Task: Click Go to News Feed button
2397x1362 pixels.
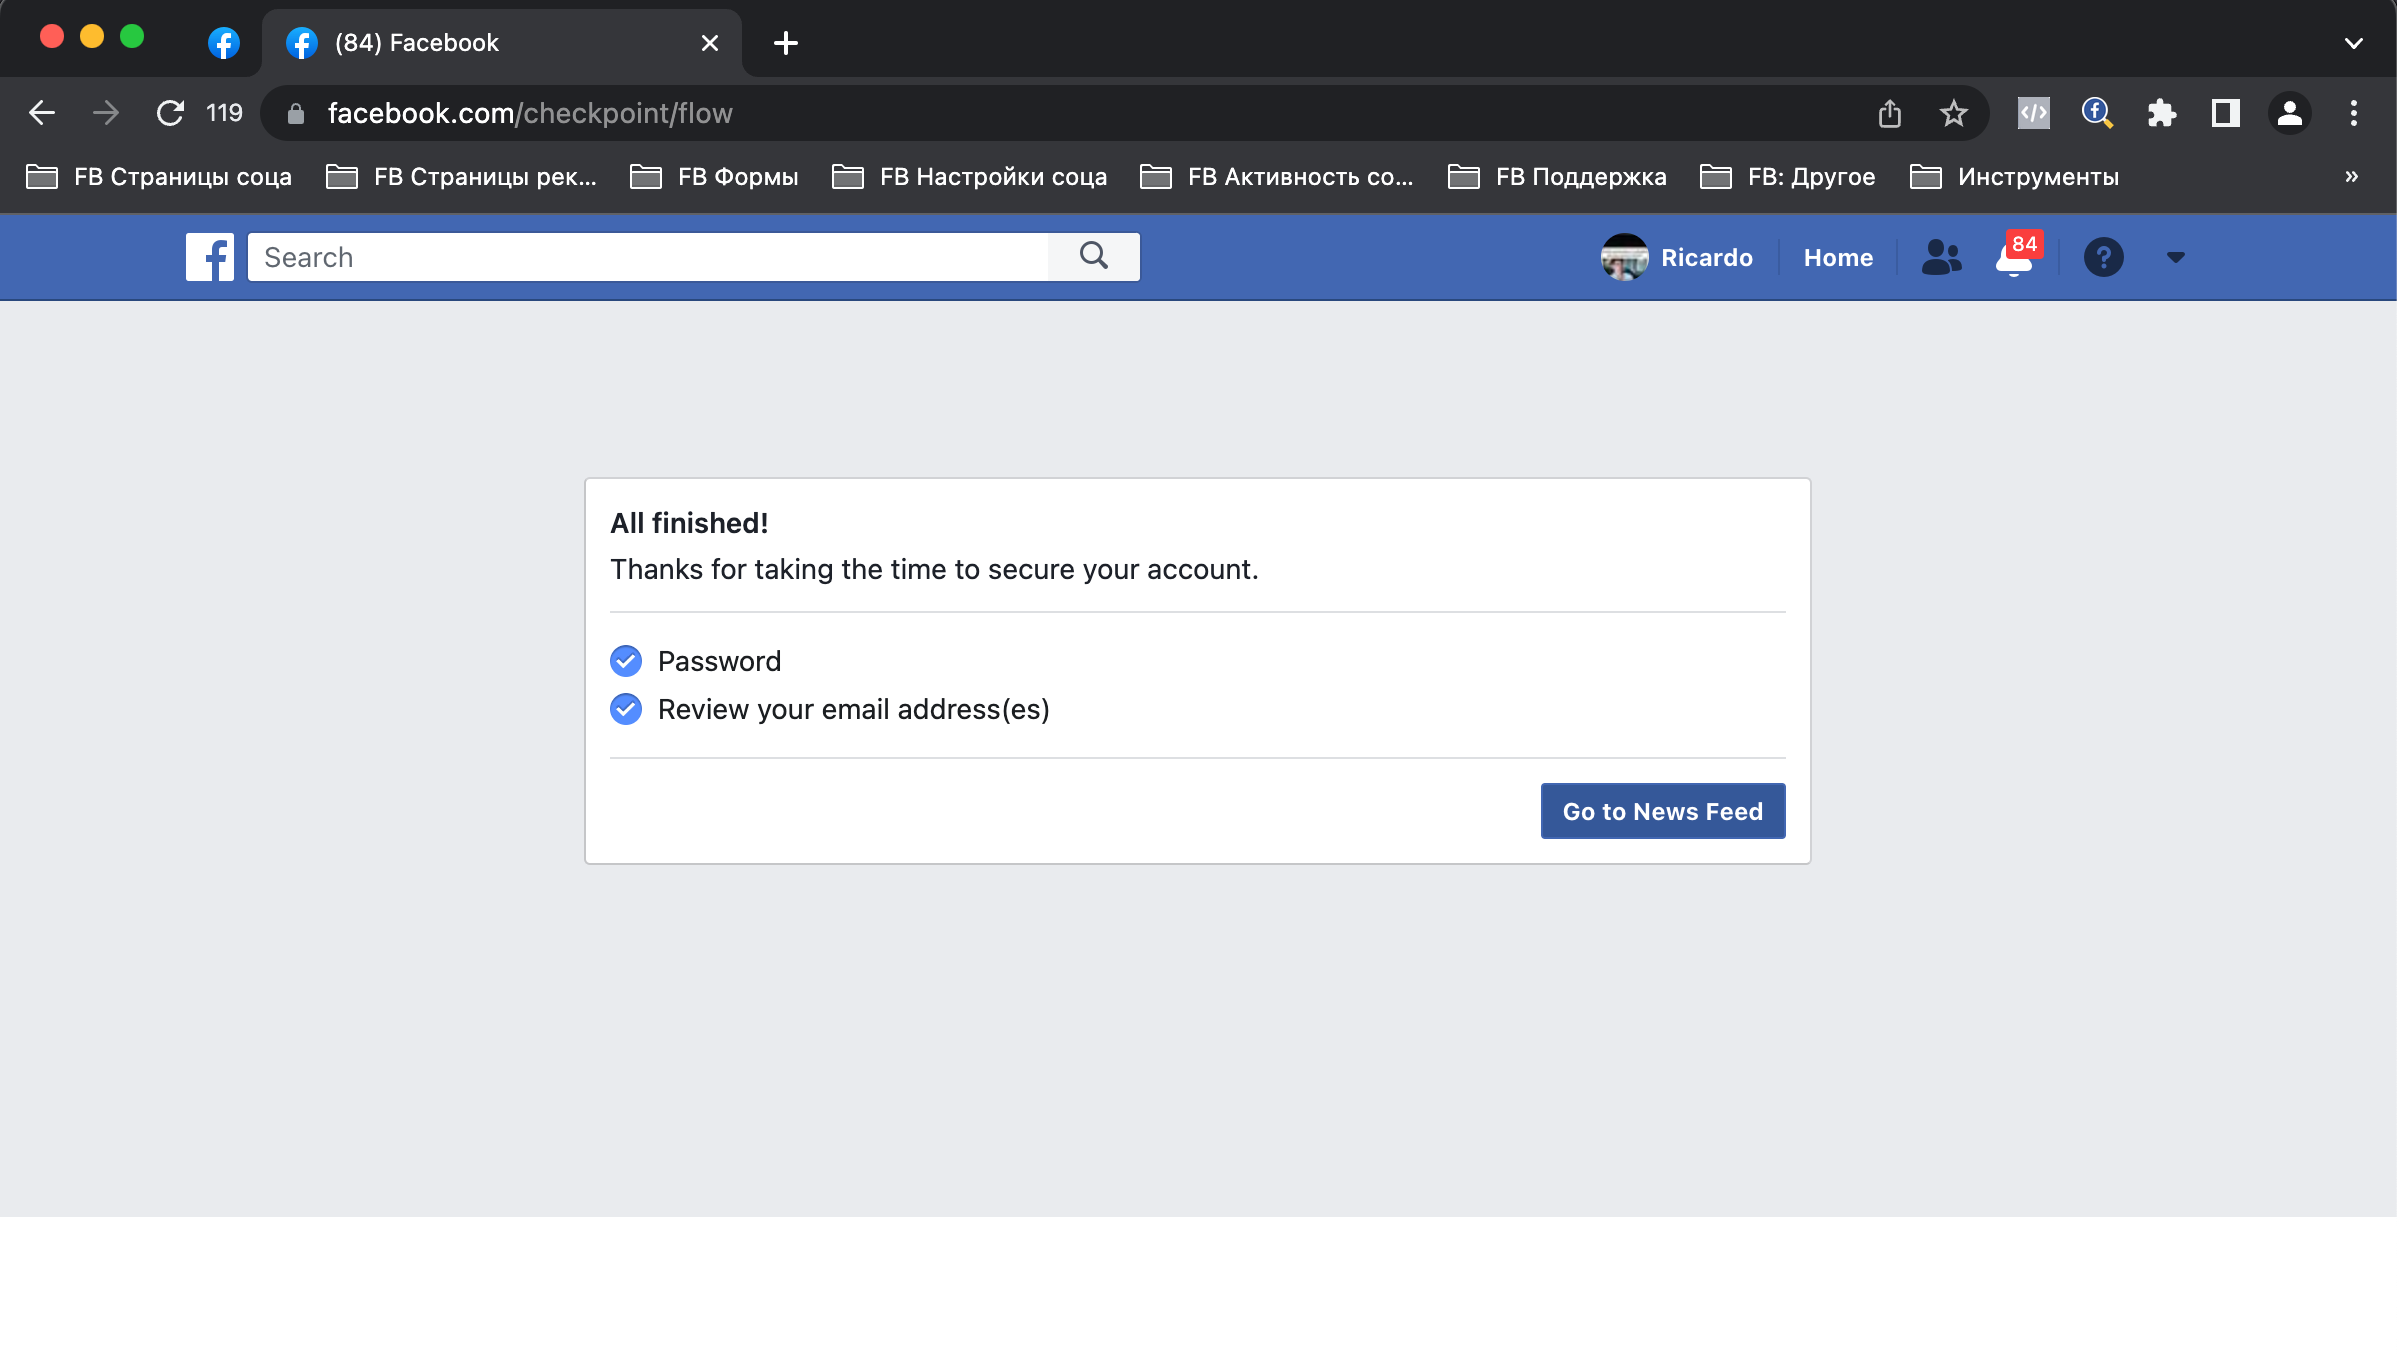Action: (x=1662, y=811)
